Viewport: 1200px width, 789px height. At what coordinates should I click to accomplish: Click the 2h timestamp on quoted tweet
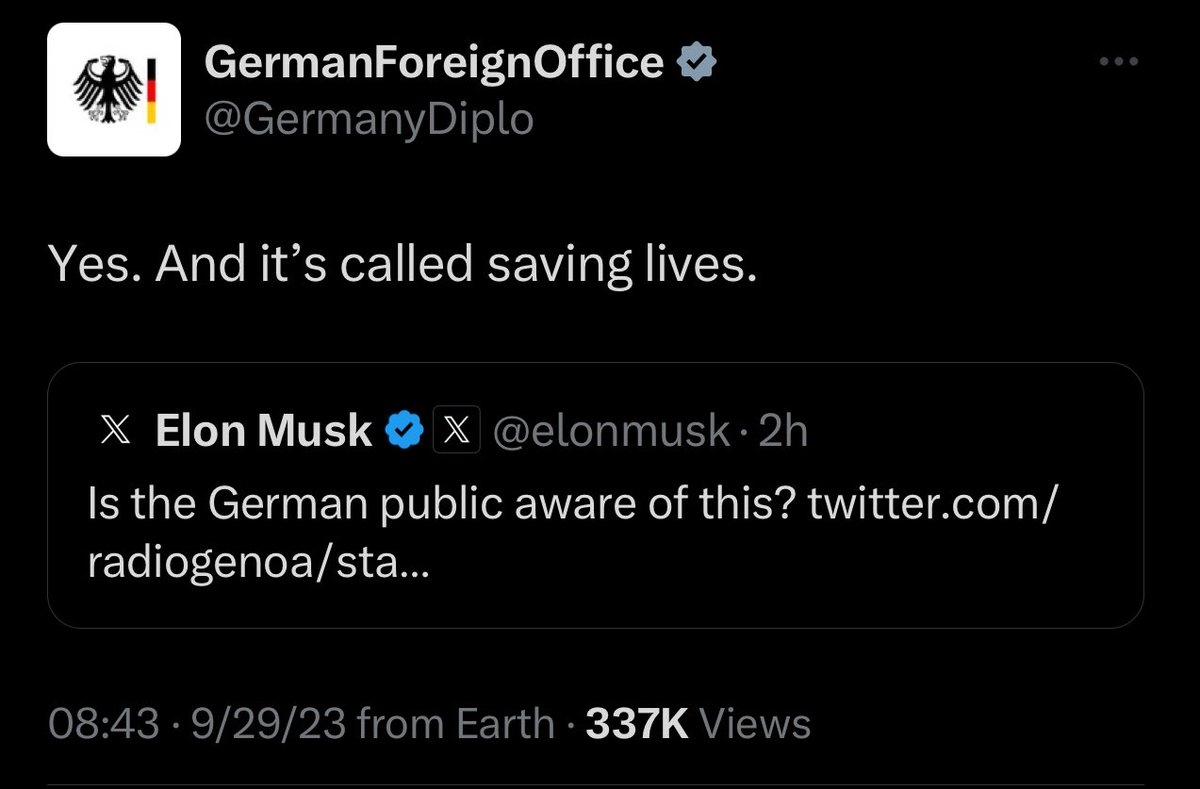pyautogui.click(x=783, y=431)
